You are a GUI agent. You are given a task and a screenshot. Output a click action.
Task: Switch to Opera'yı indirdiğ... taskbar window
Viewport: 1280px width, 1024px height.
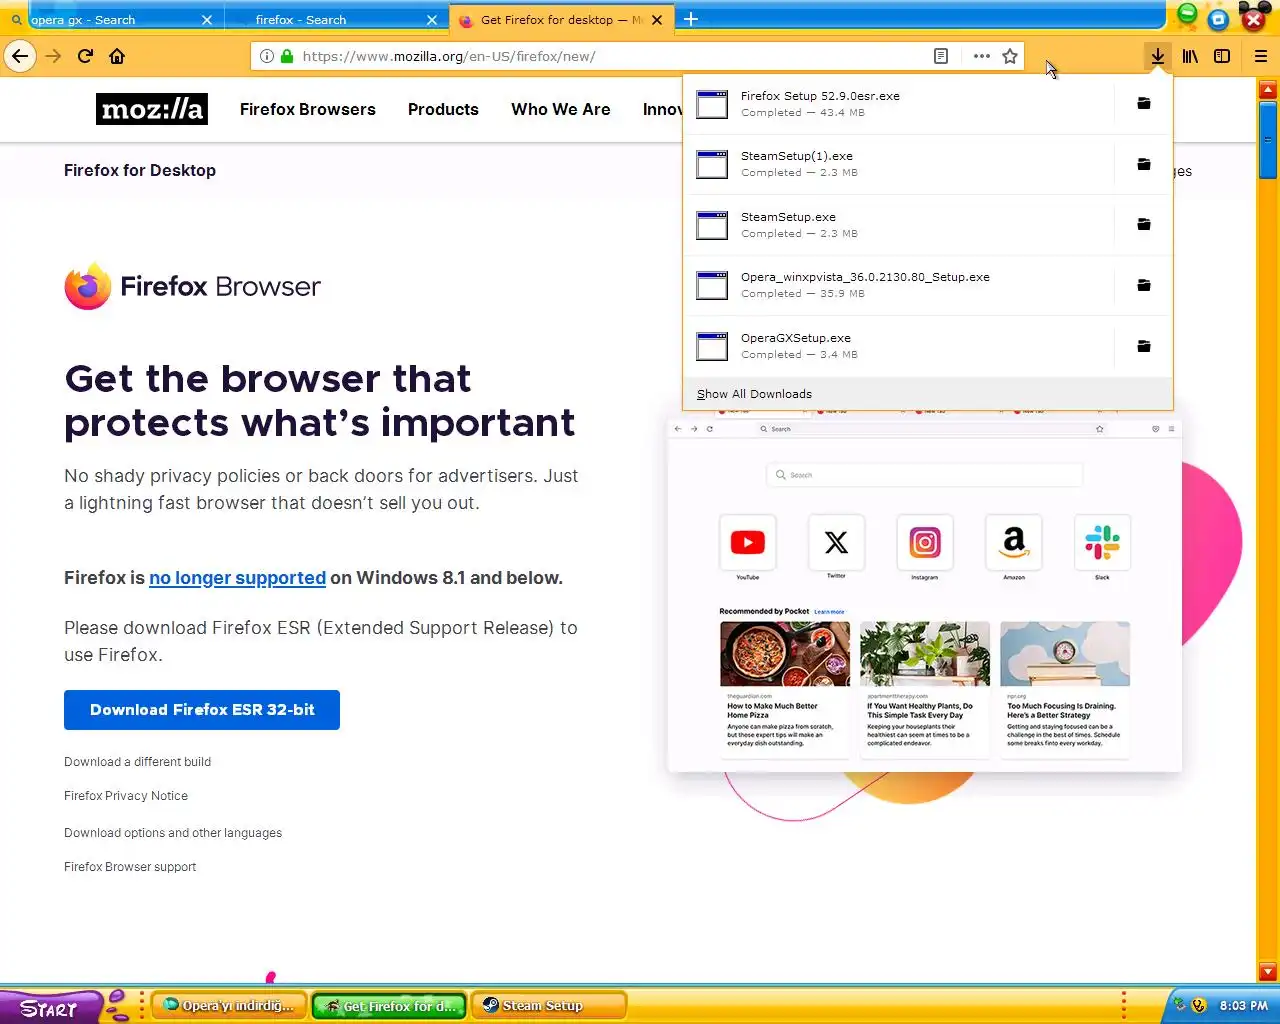(x=230, y=1006)
